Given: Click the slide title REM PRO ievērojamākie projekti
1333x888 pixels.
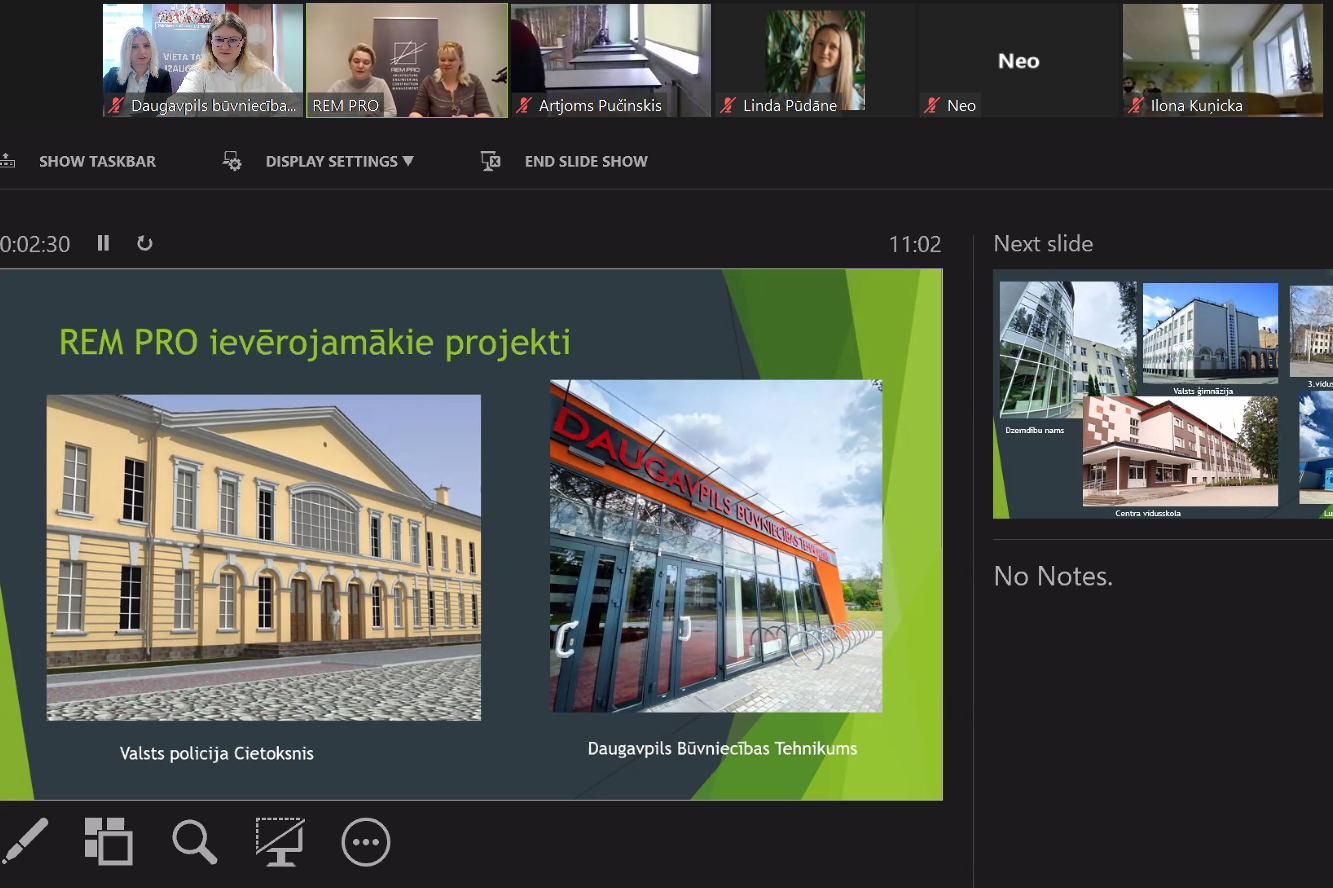Looking at the screenshot, I should (315, 342).
